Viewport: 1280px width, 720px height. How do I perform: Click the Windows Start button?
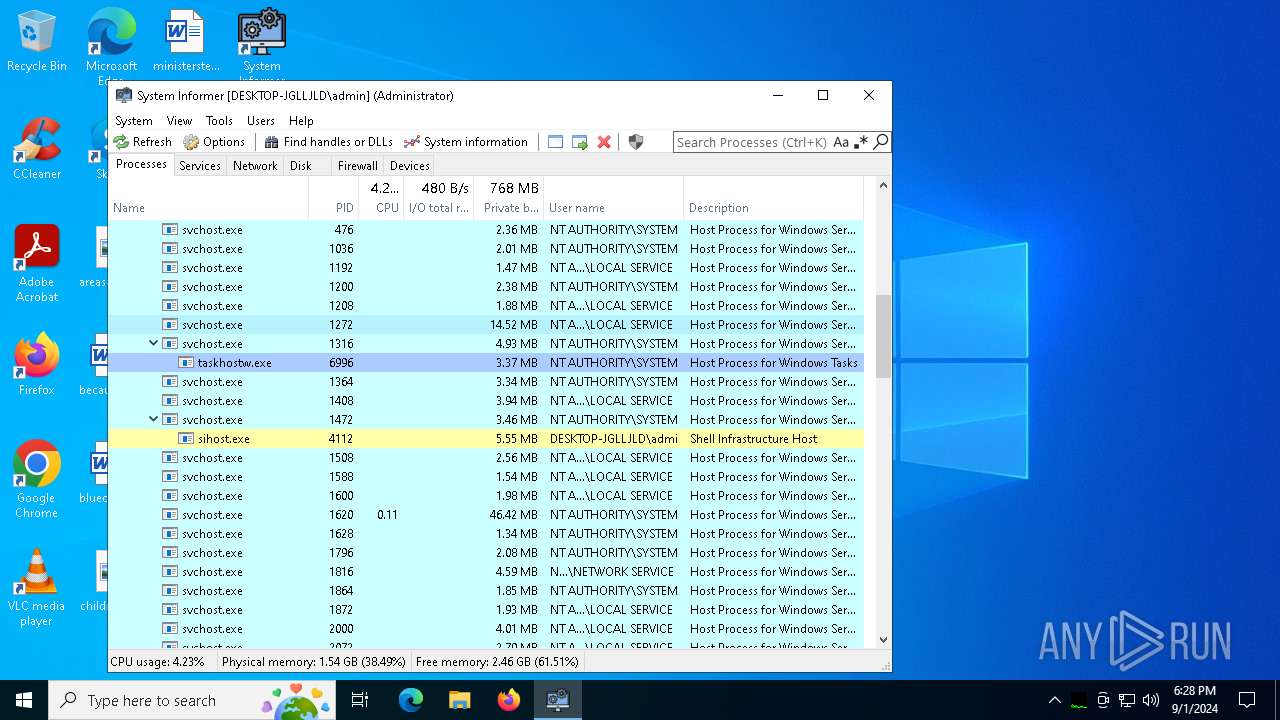click(24, 700)
